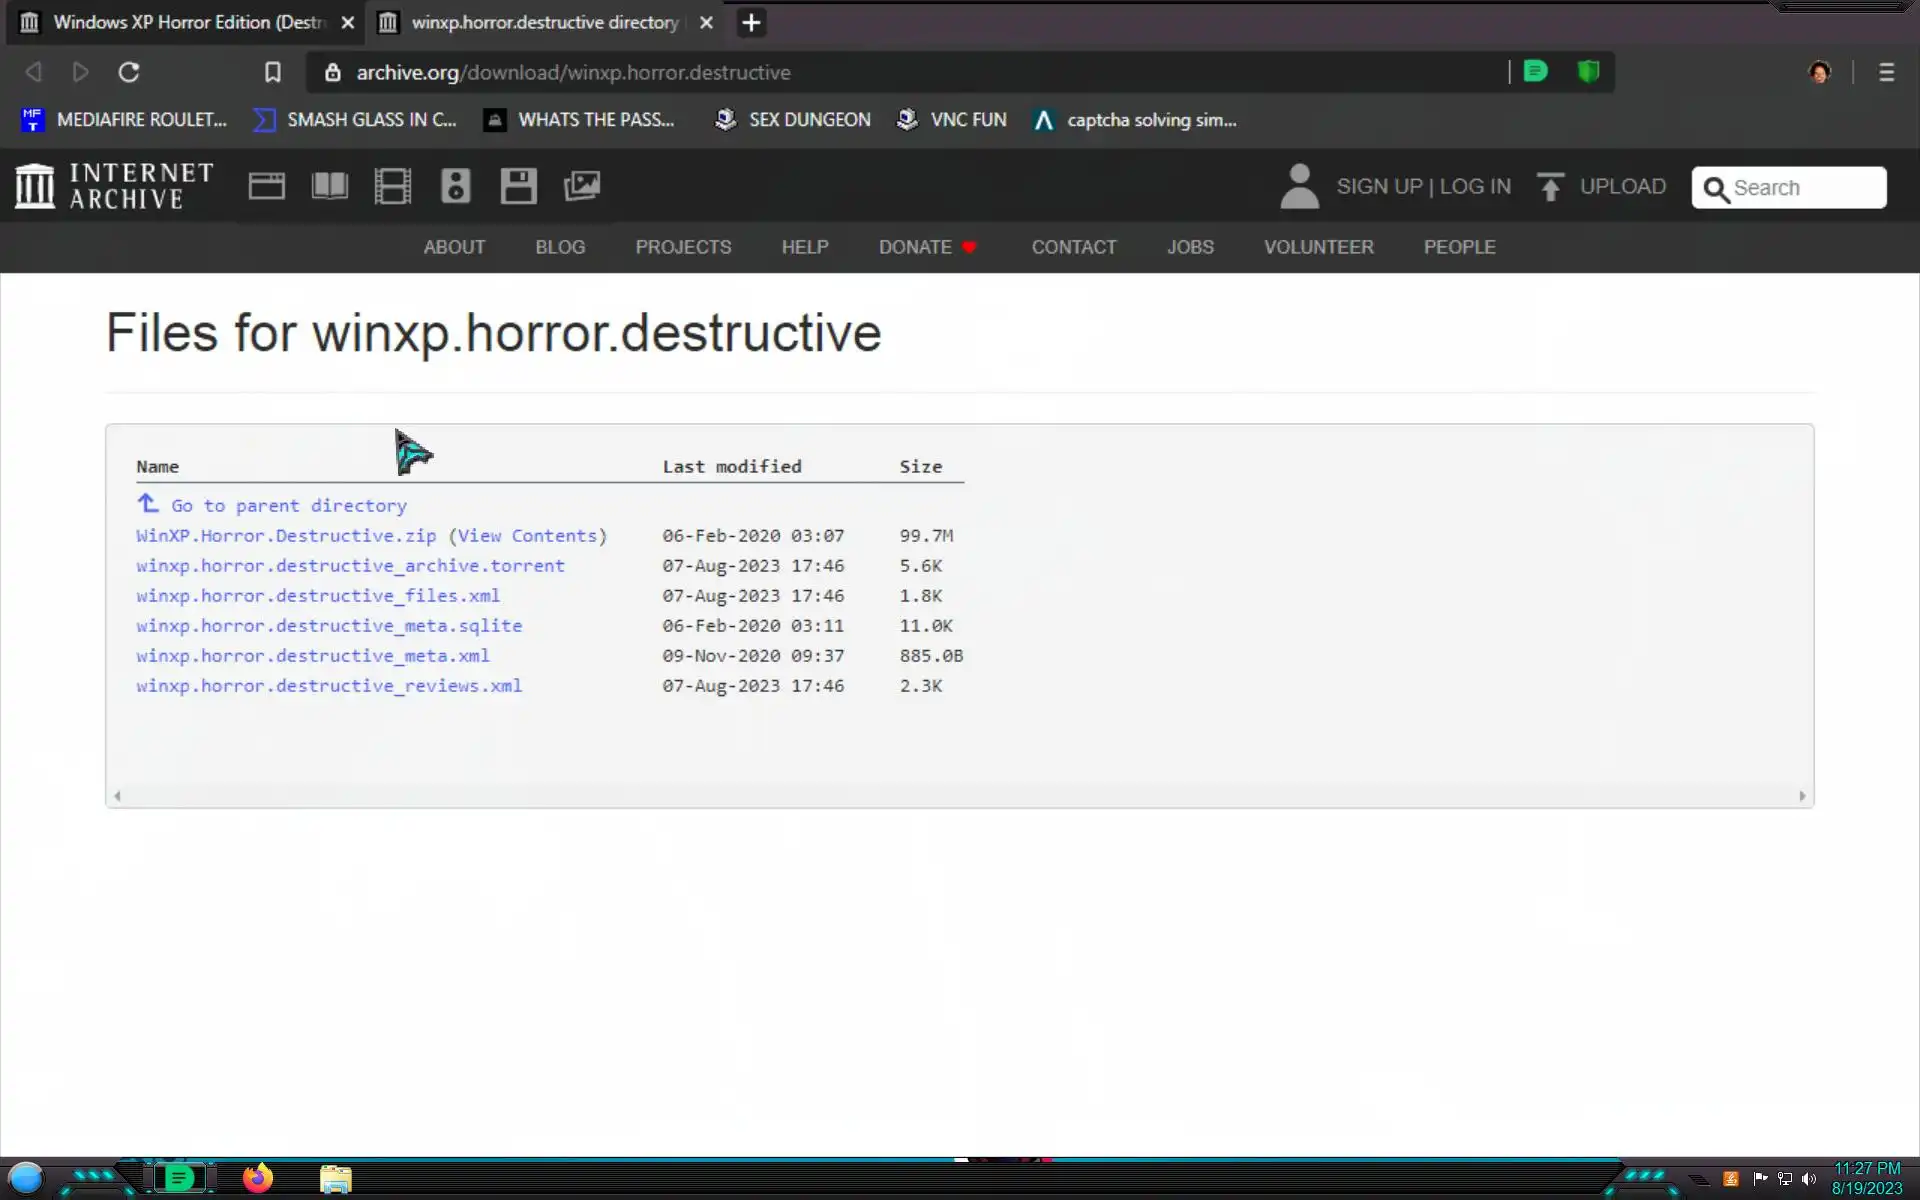1920x1200 pixels.
Task: Open the images icon in the Archive header
Action: click(x=581, y=186)
